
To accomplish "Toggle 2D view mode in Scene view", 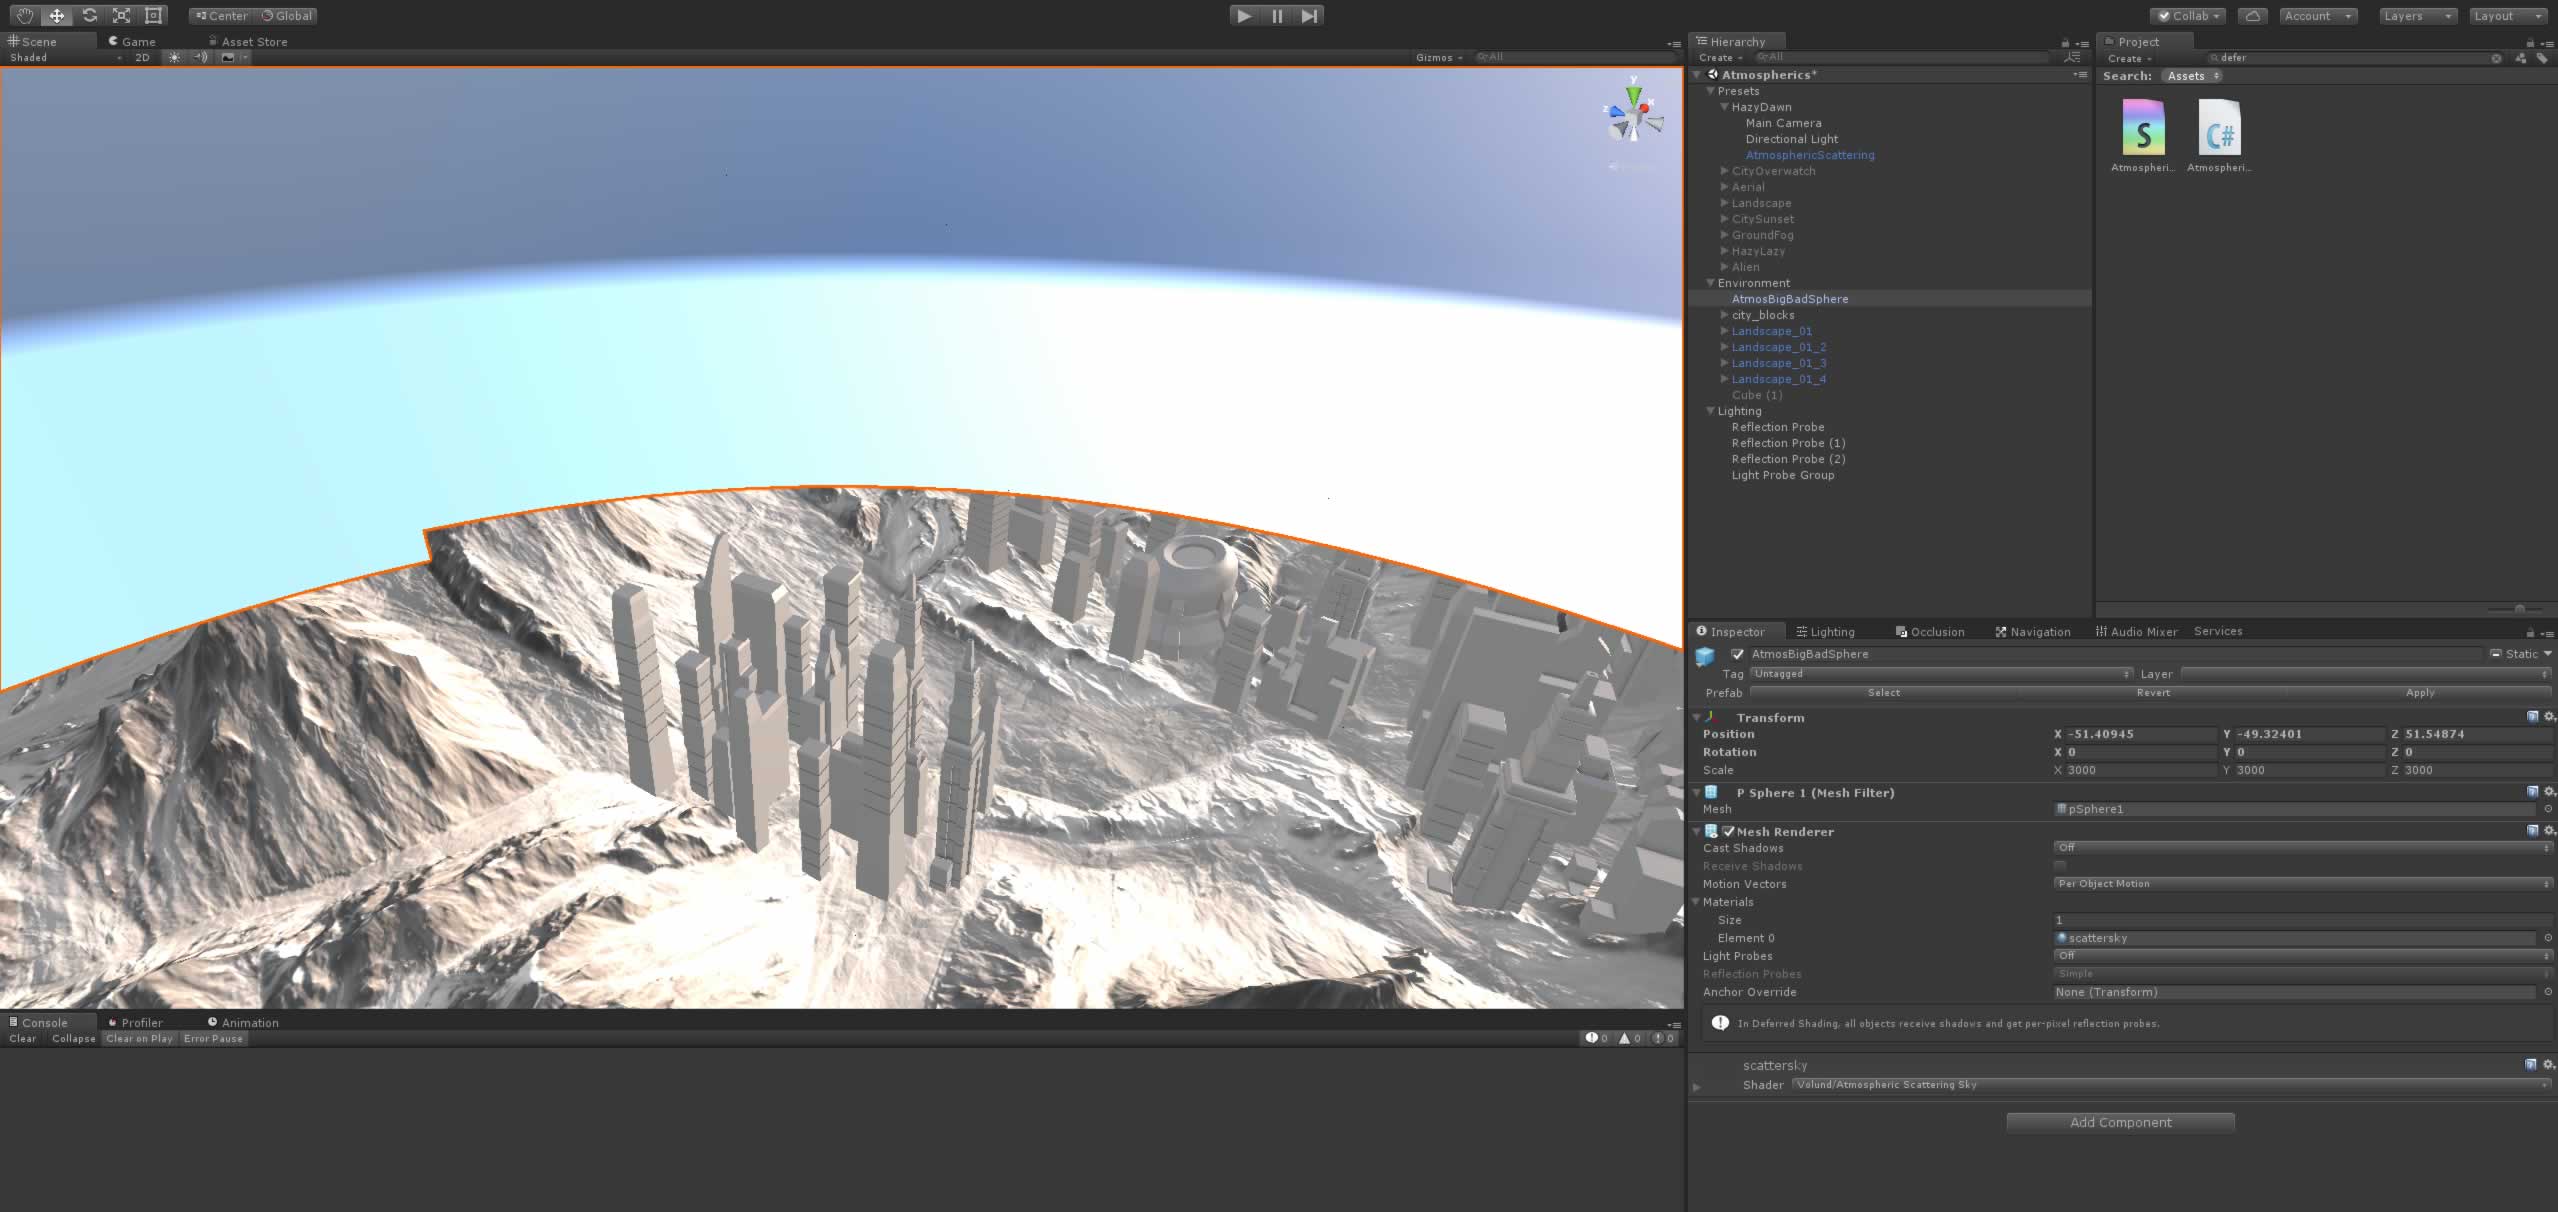I will 141,57.
